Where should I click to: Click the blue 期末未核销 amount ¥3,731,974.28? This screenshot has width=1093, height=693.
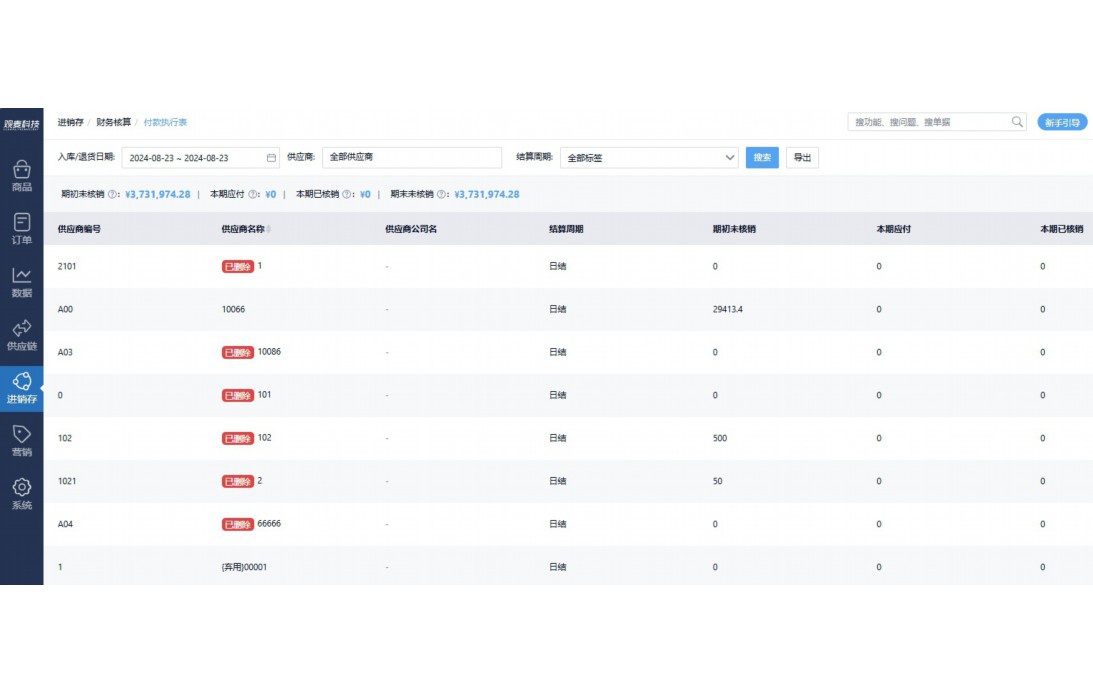(x=486, y=194)
